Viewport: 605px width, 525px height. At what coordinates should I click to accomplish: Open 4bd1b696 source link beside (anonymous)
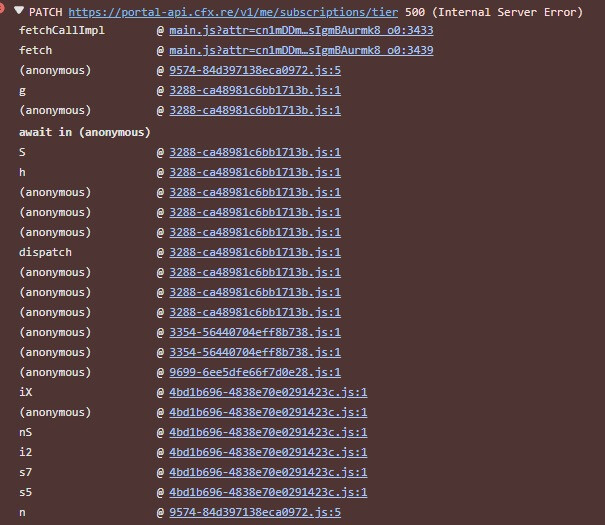268,412
